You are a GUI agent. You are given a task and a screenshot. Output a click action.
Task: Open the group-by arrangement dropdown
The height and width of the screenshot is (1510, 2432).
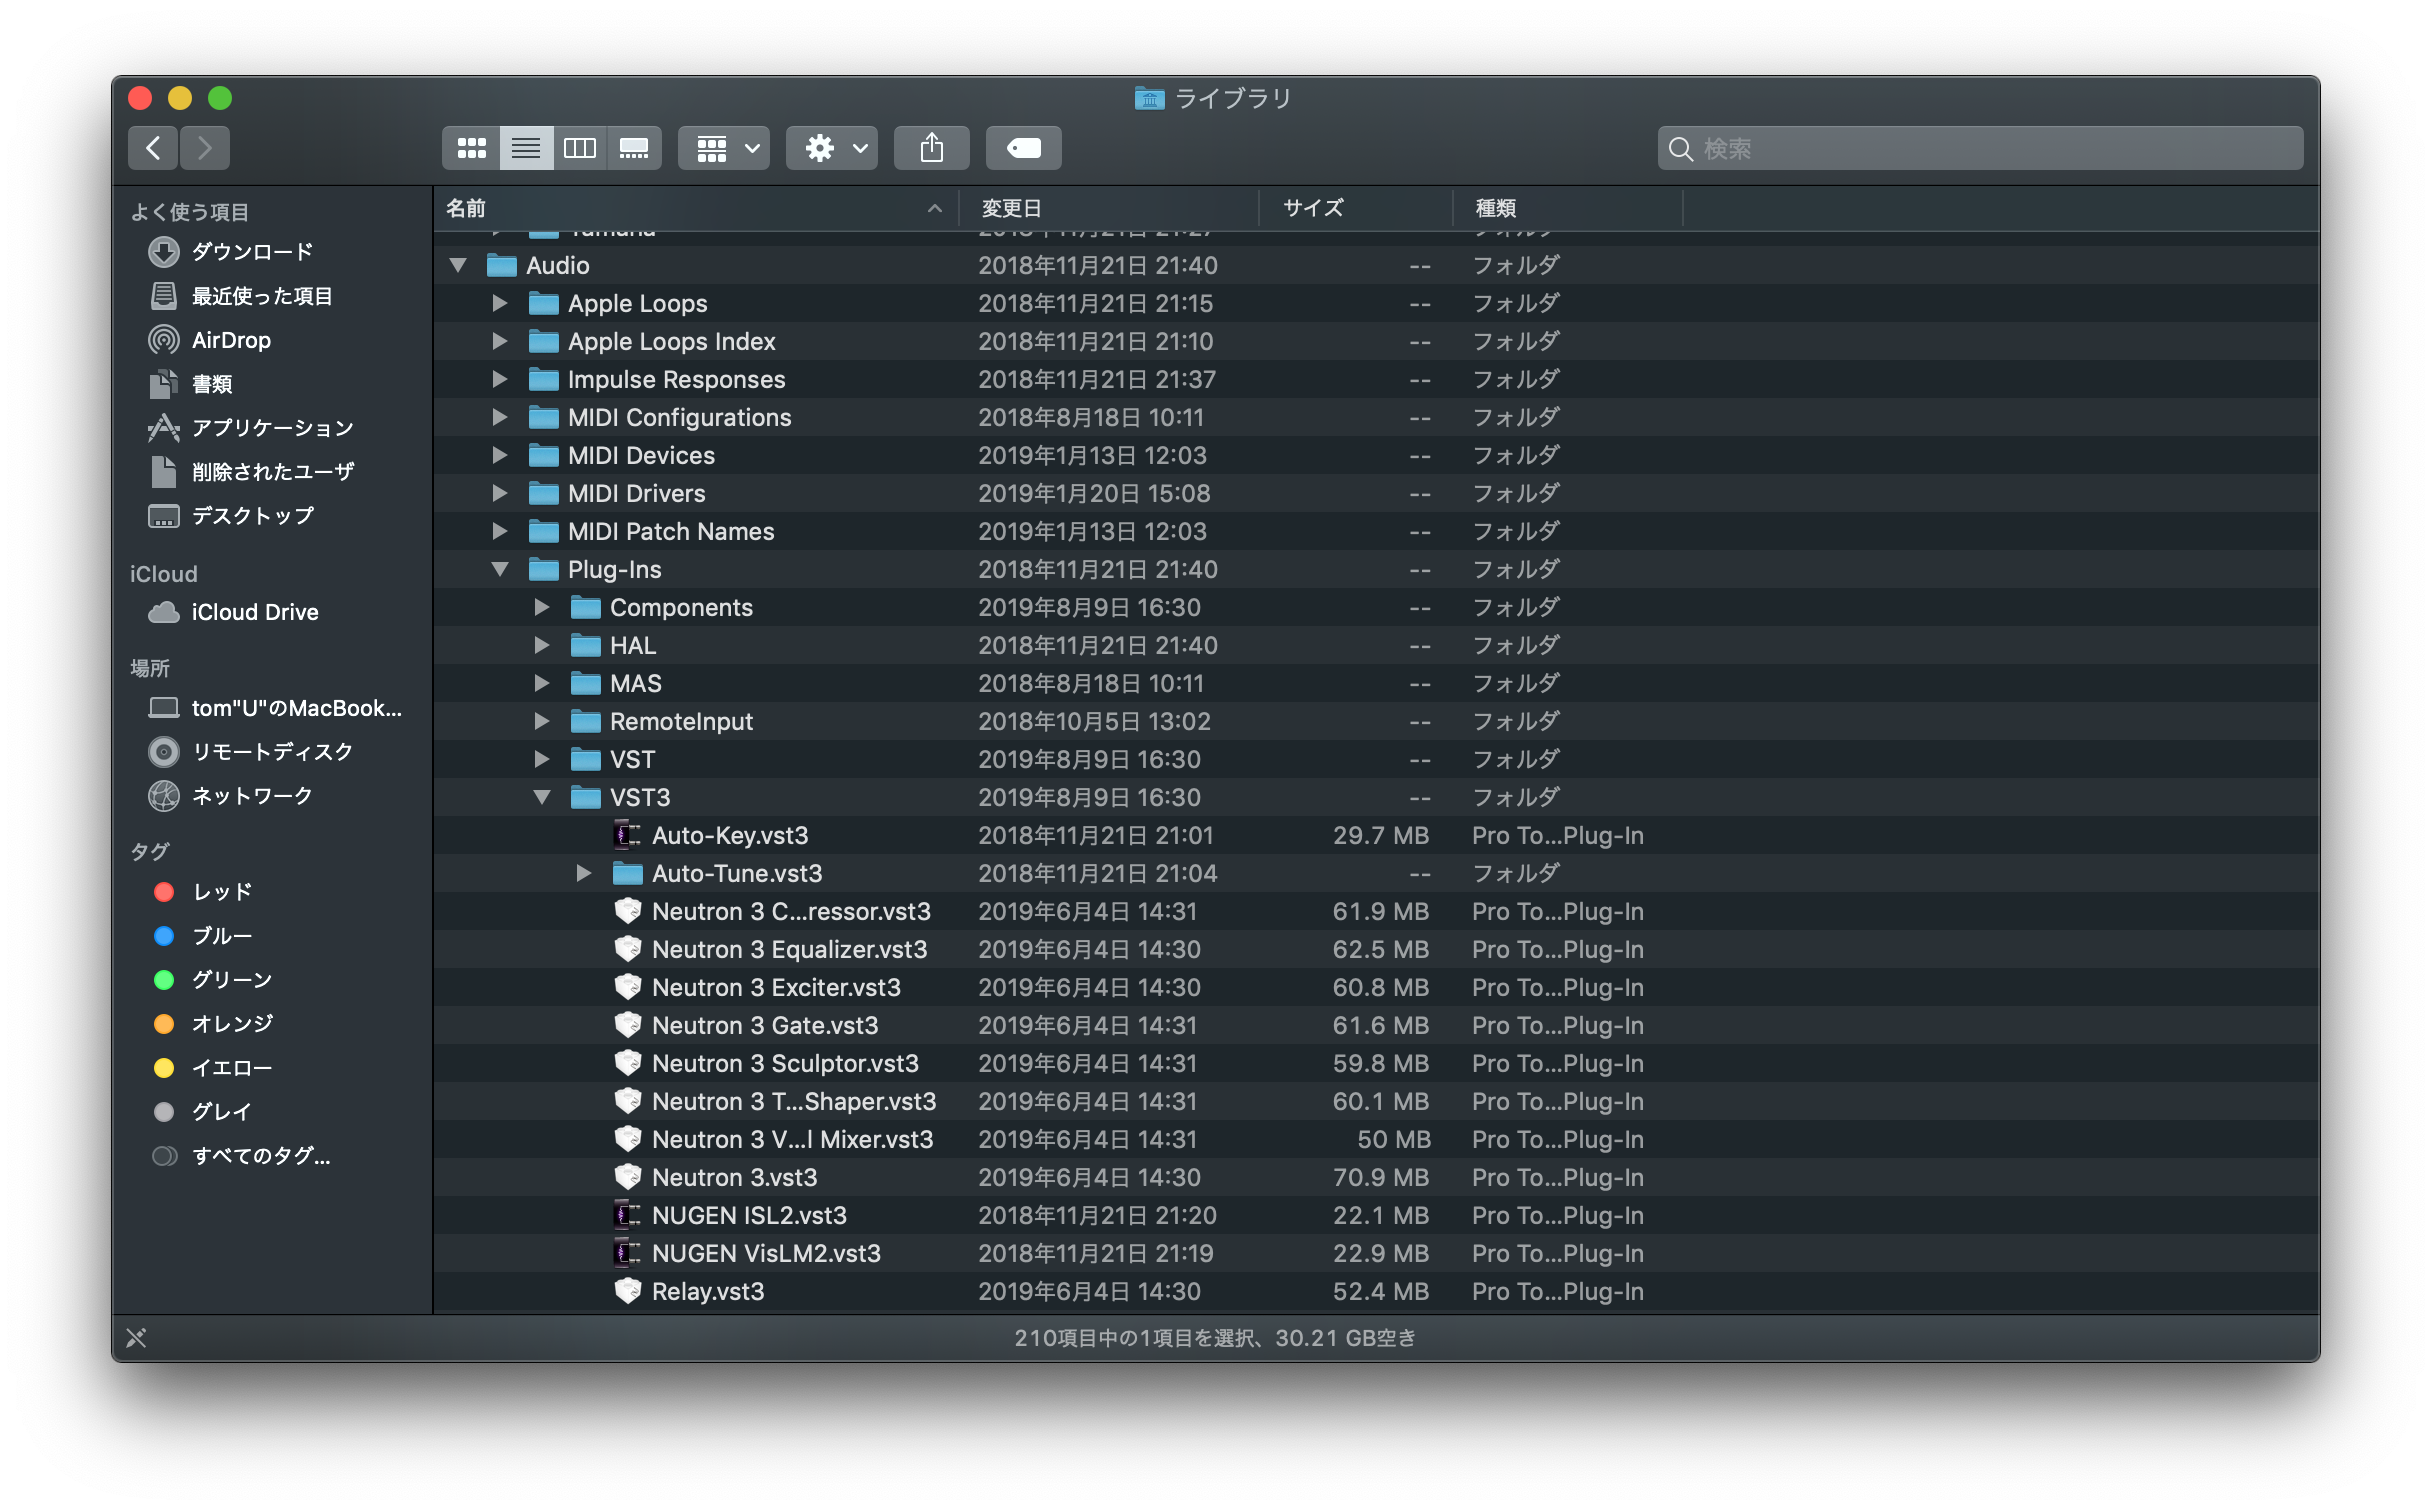pos(724,148)
